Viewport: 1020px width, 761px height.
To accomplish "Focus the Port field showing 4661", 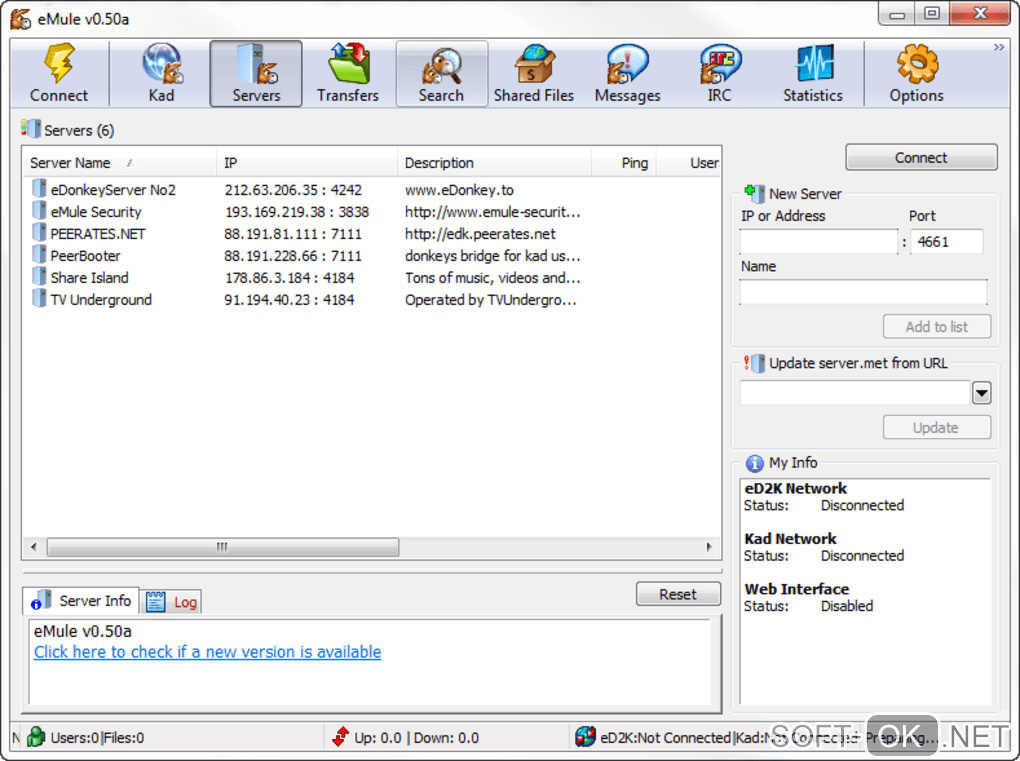I will tap(946, 241).
